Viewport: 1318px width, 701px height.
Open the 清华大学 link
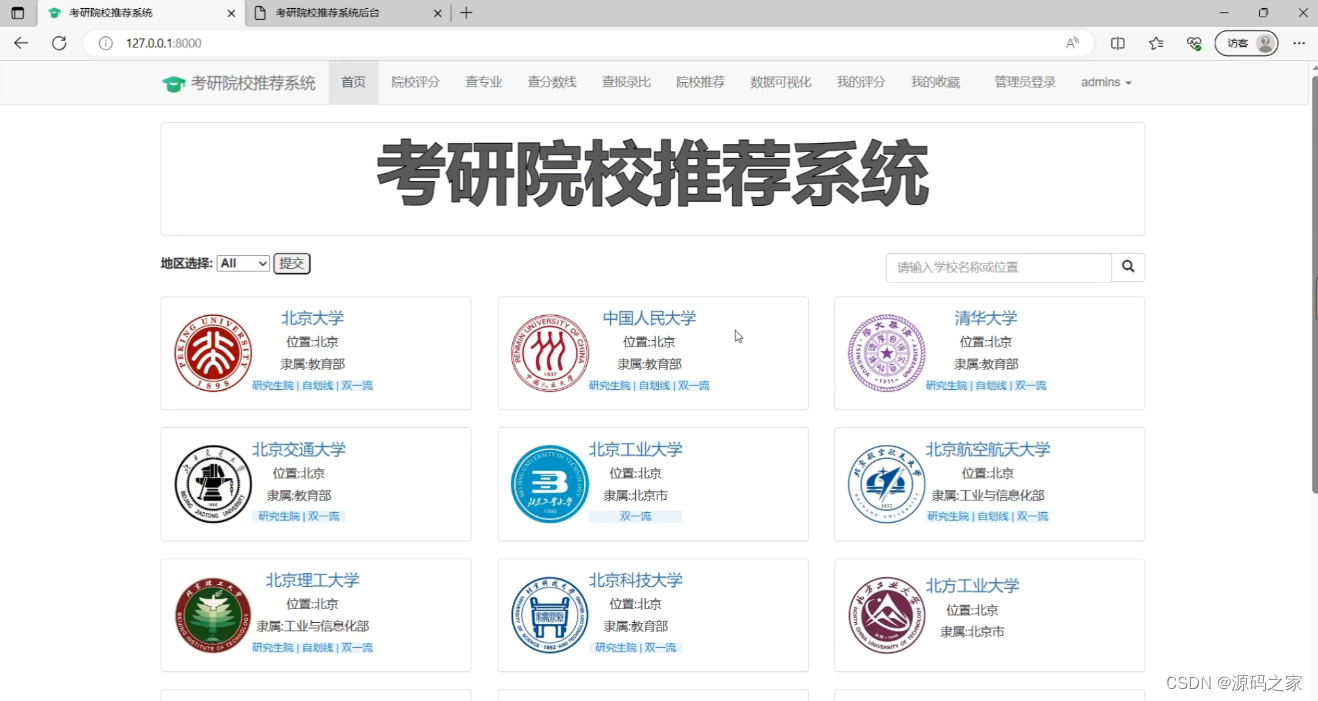tap(986, 318)
